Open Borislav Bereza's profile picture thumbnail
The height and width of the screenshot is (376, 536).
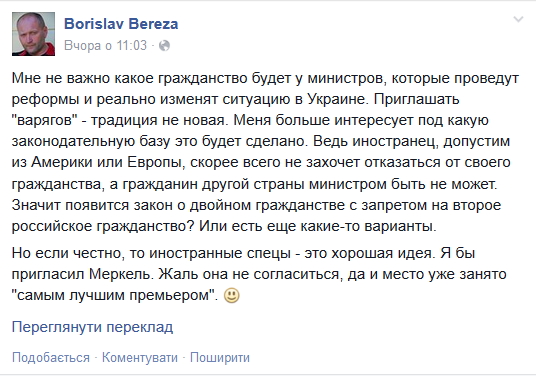point(34,34)
